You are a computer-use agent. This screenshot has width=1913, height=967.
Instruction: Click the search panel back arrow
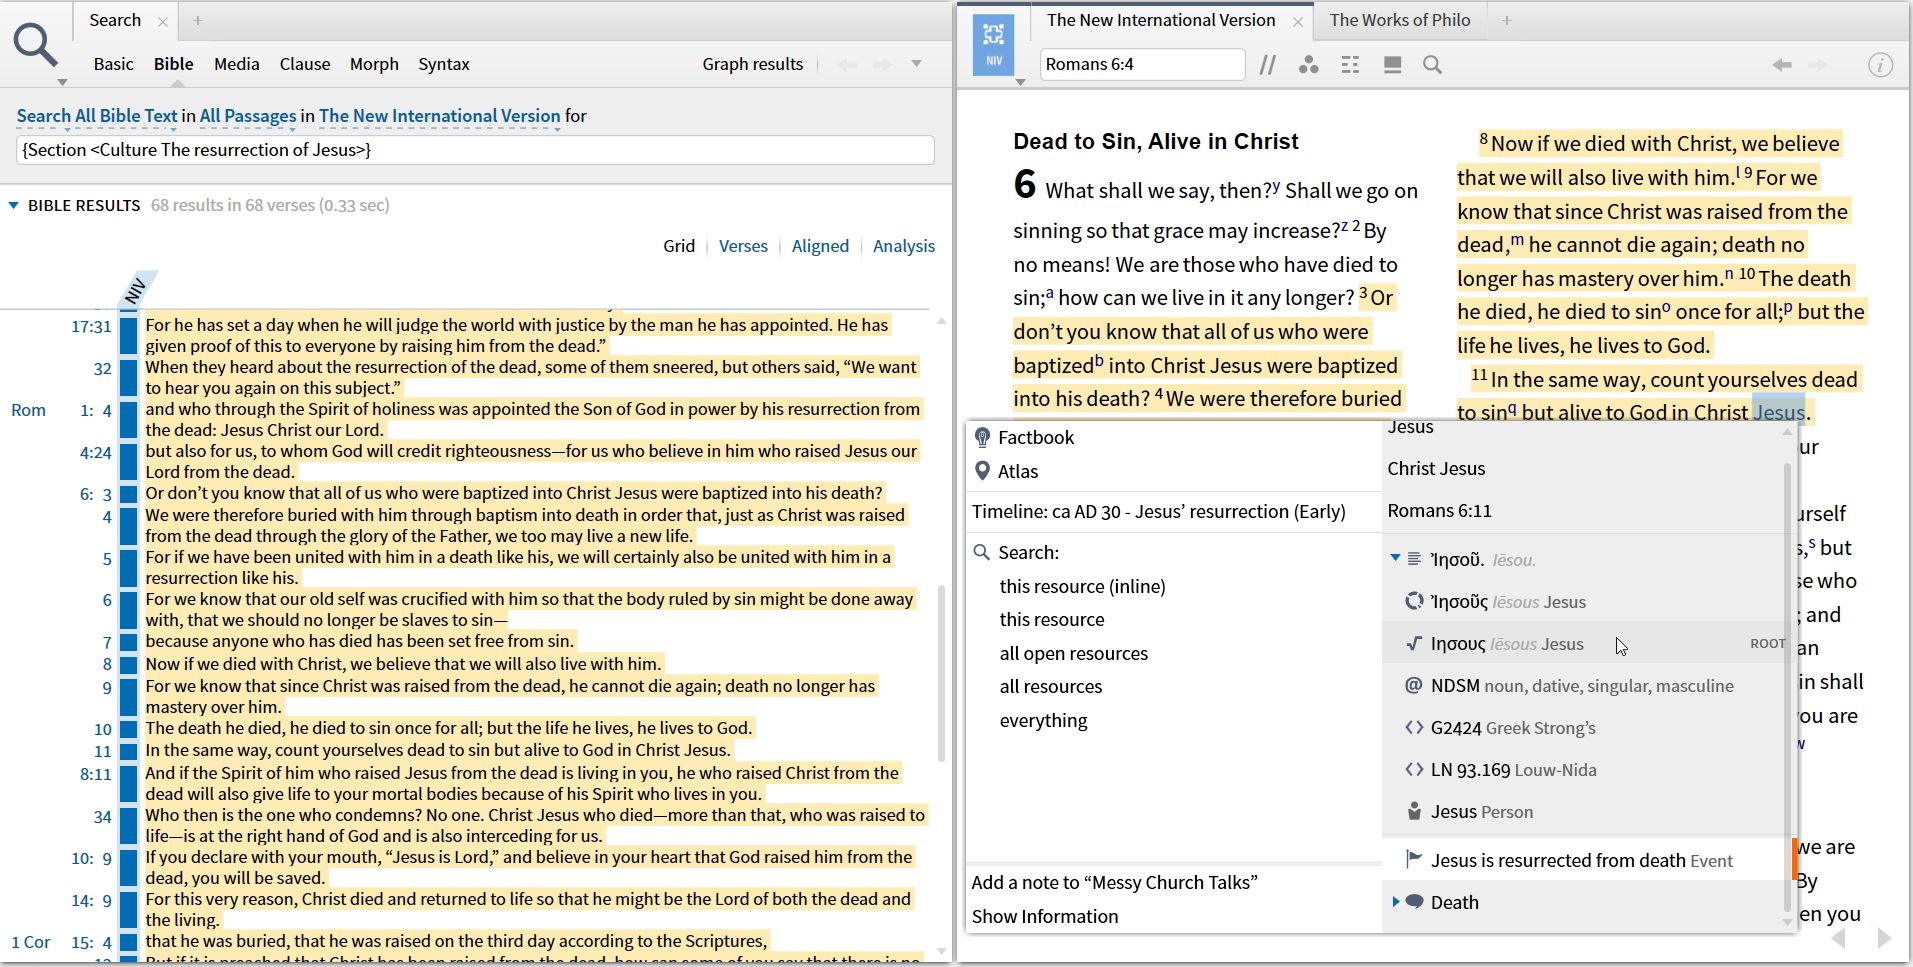coord(848,64)
